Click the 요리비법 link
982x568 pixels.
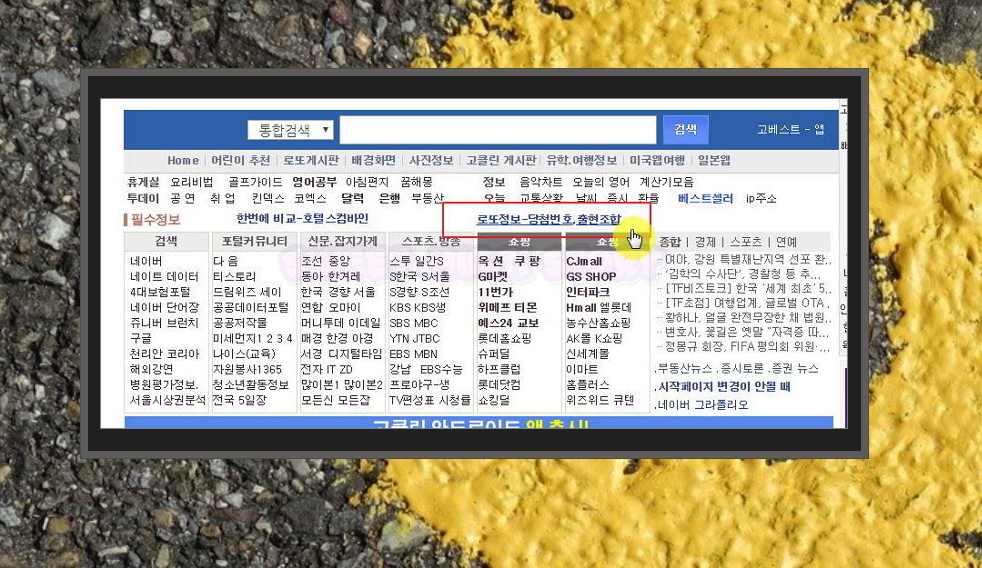[192, 182]
